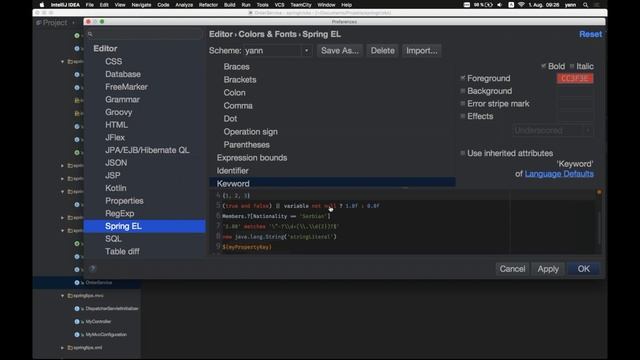This screenshot has height=360, width=640.
Task: Click the red Foreground color swatch
Action: (x=575, y=78)
